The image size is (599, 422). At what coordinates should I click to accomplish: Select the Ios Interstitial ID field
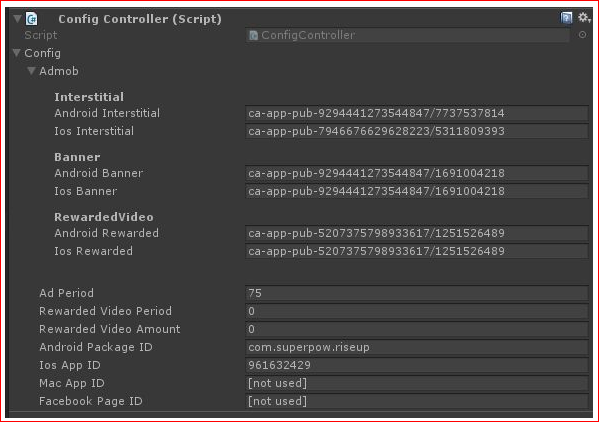pyautogui.click(x=416, y=131)
